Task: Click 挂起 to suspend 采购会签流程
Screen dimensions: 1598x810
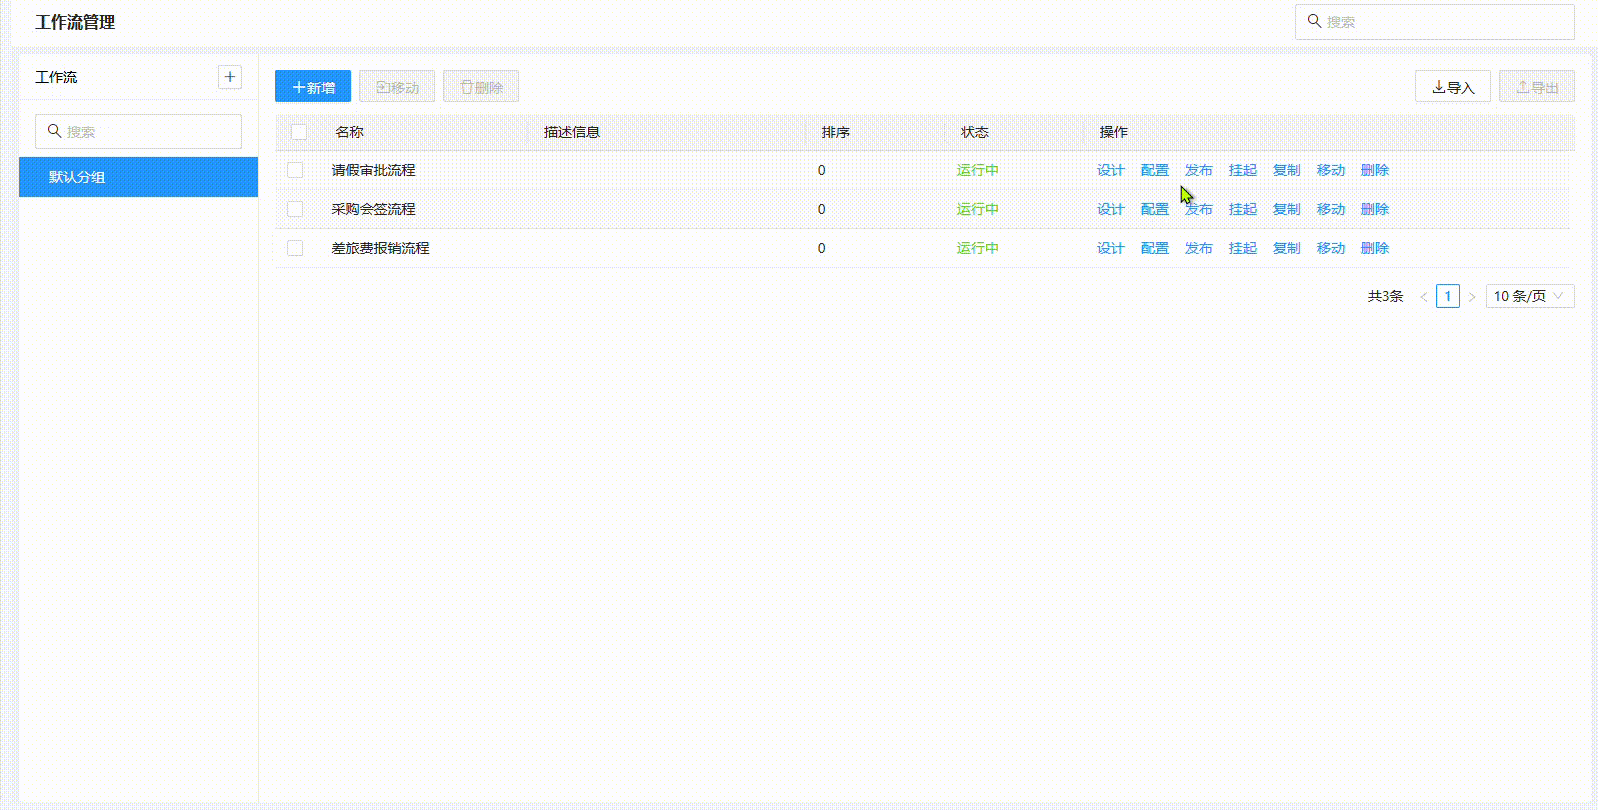Action: [x=1242, y=209]
